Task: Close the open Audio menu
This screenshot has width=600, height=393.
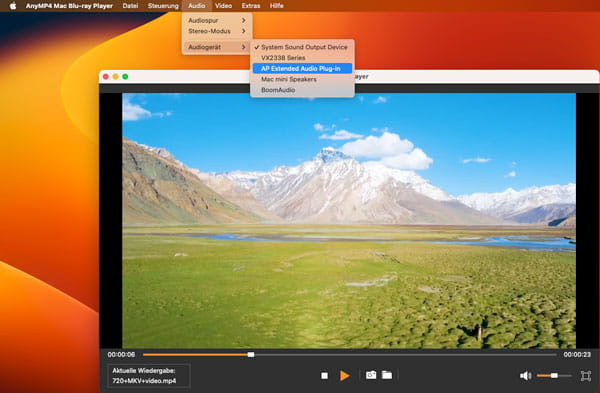Action: click(x=196, y=6)
